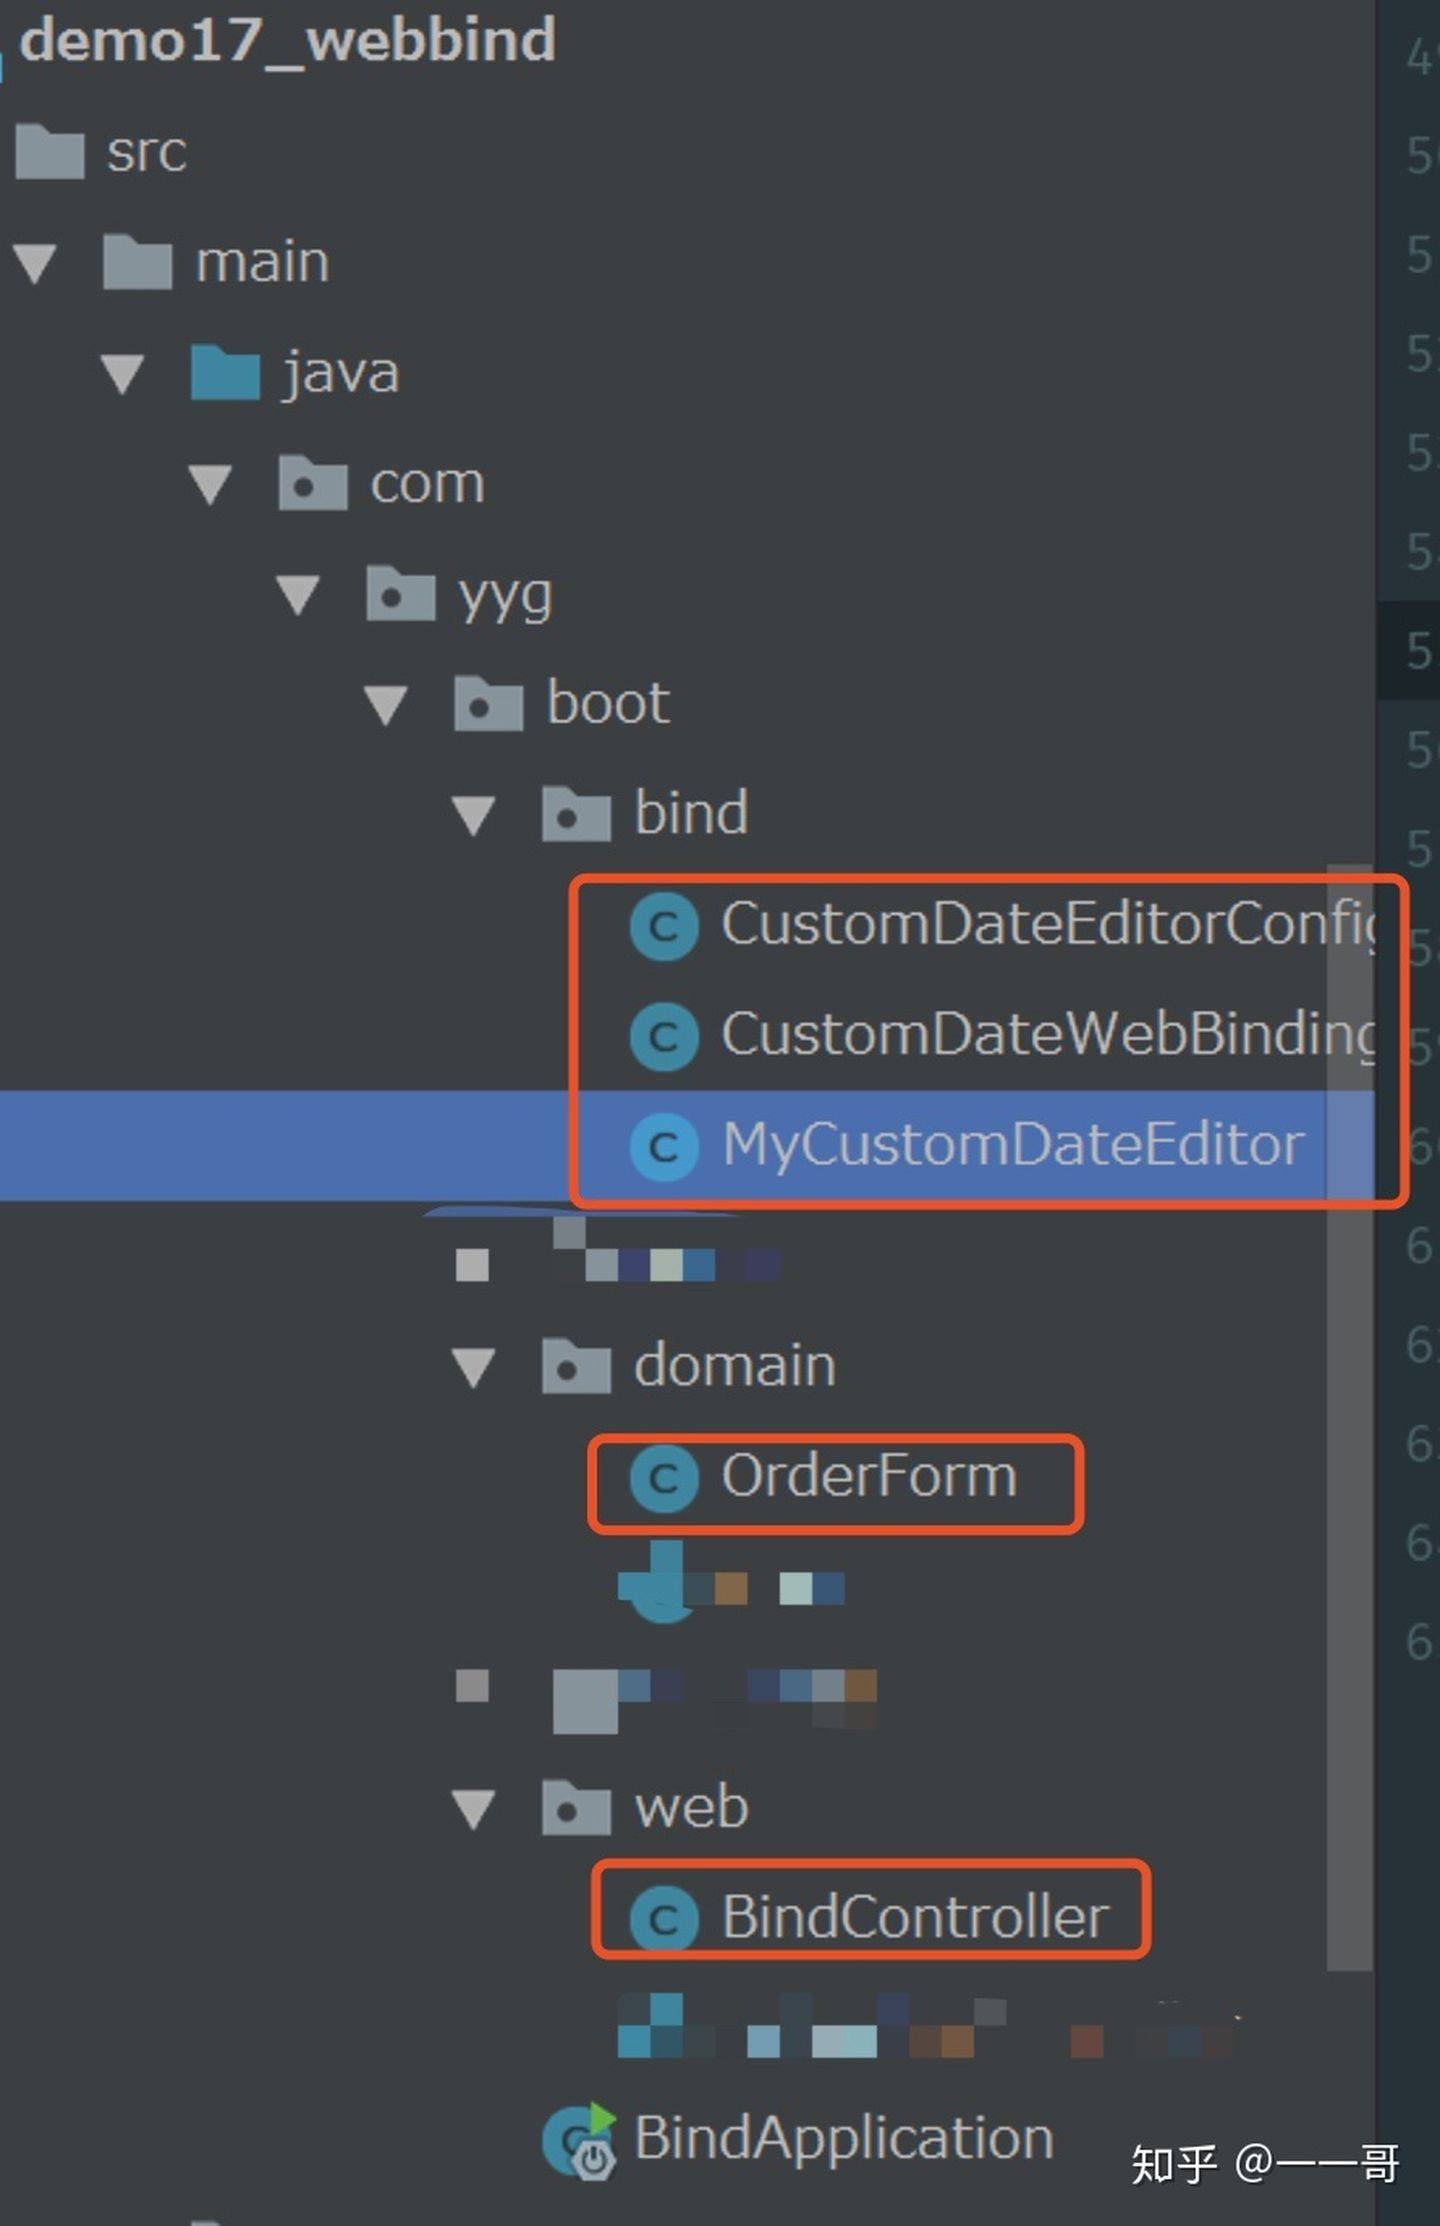This screenshot has height=2226, width=1440.
Task: Click class icon of BindController
Action: pos(664,1919)
